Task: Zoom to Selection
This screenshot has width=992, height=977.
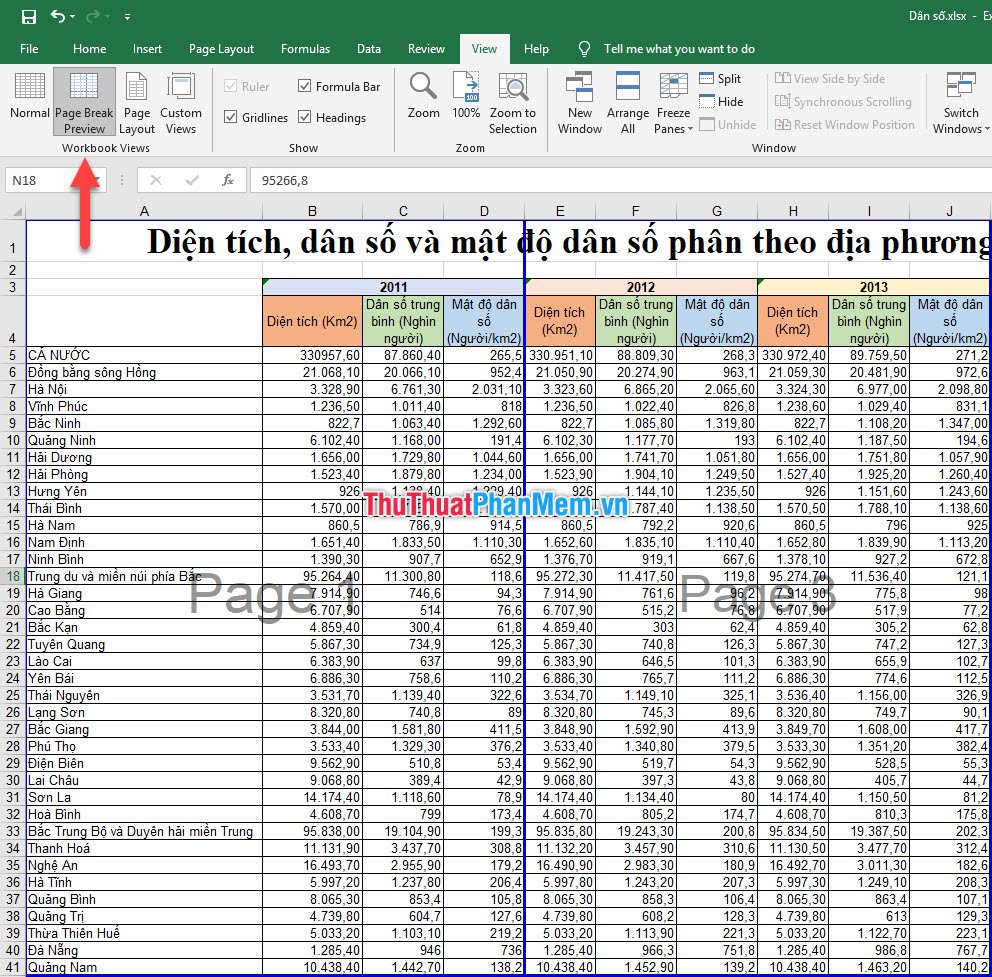Action: click(x=512, y=101)
